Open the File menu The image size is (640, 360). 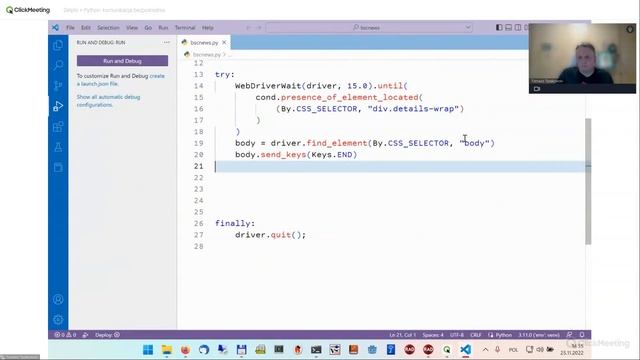click(70, 28)
